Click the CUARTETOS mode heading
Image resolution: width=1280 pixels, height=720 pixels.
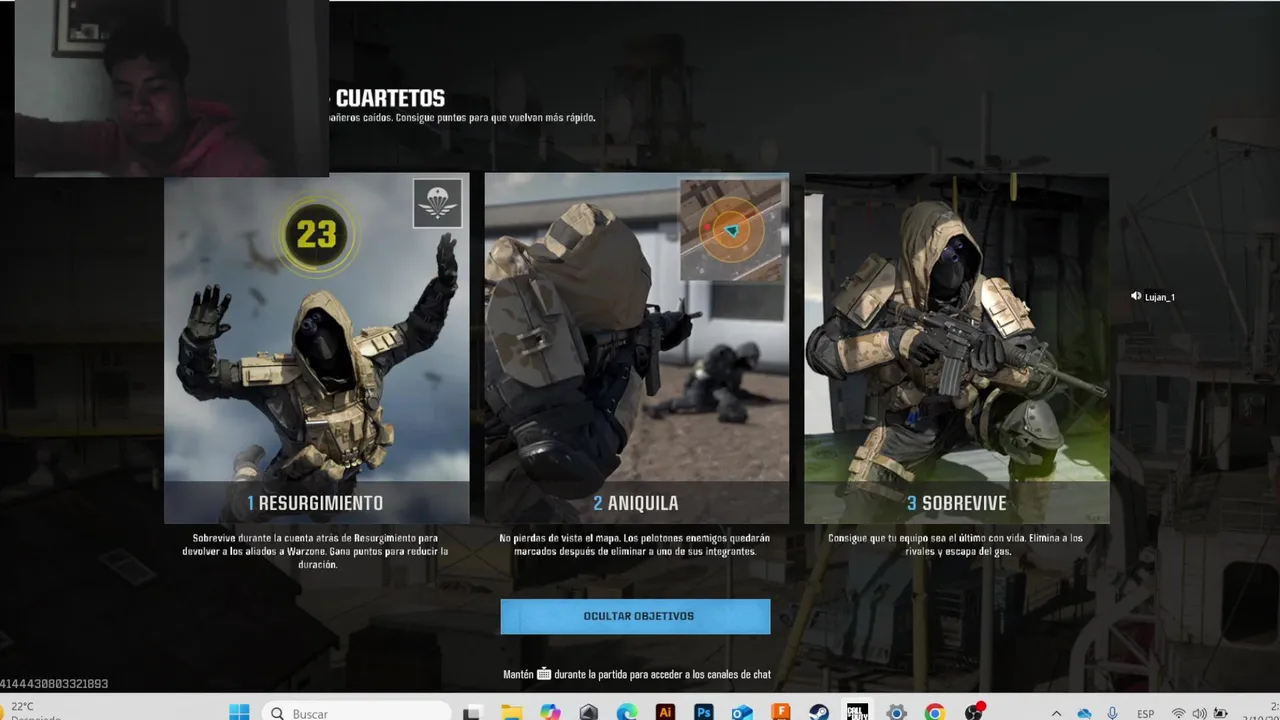coord(390,99)
